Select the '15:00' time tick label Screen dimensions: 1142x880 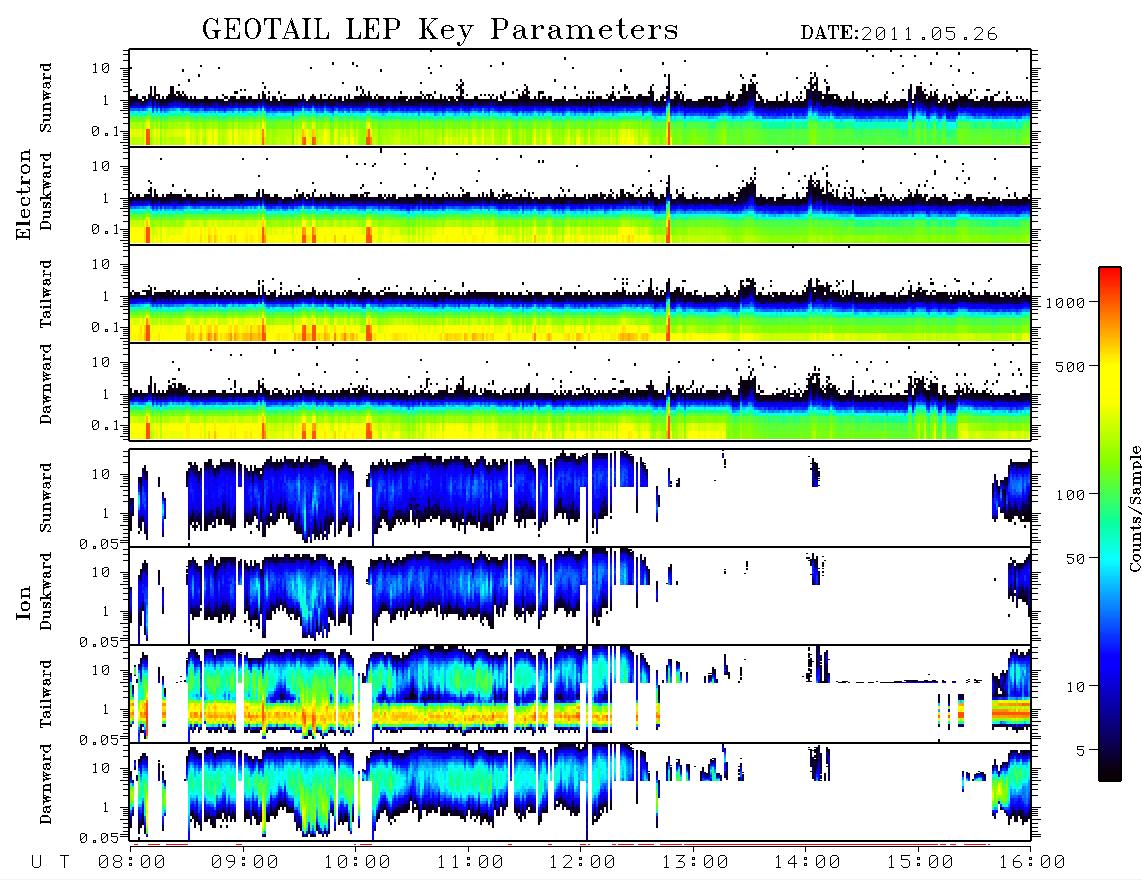click(x=920, y=862)
